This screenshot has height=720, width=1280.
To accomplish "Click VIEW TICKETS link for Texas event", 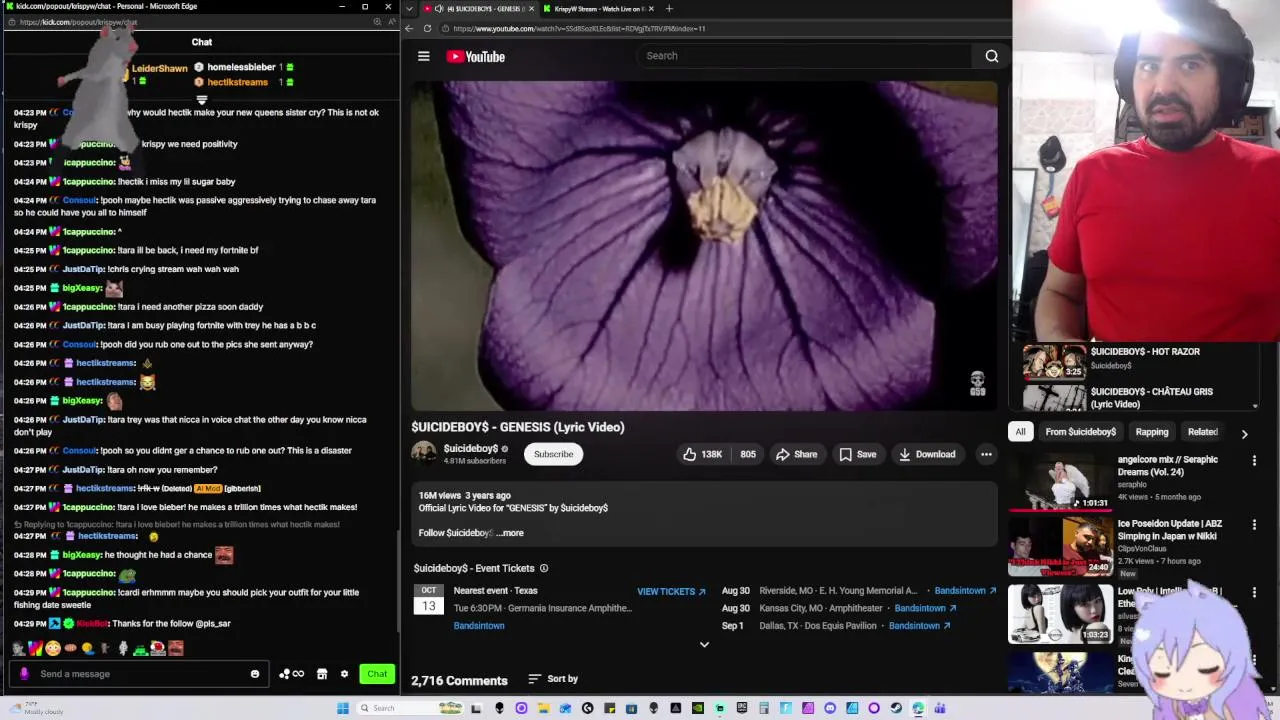I will point(671,591).
